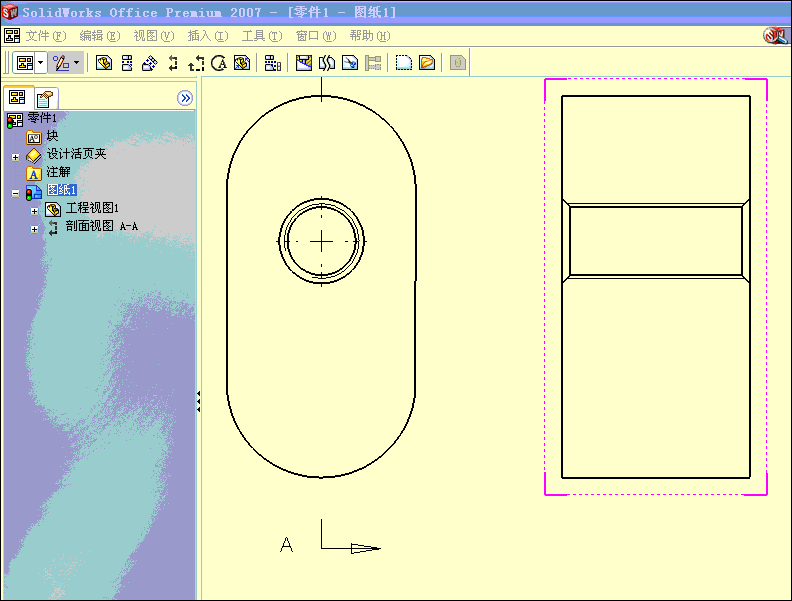Open the 窗口(W) menu
792x601 pixels.
pyautogui.click(x=316, y=36)
